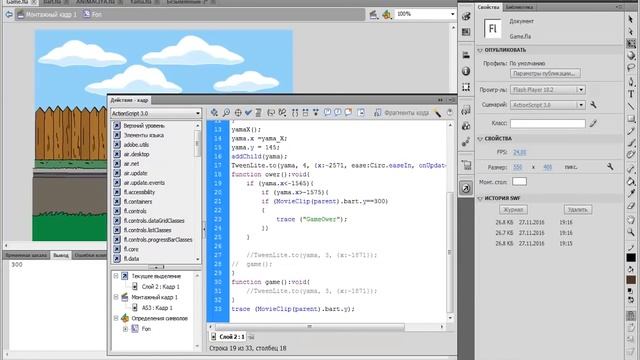Switch to the Временная шкала tab
This screenshot has width=640, height=360.
click(x=27, y=255)
